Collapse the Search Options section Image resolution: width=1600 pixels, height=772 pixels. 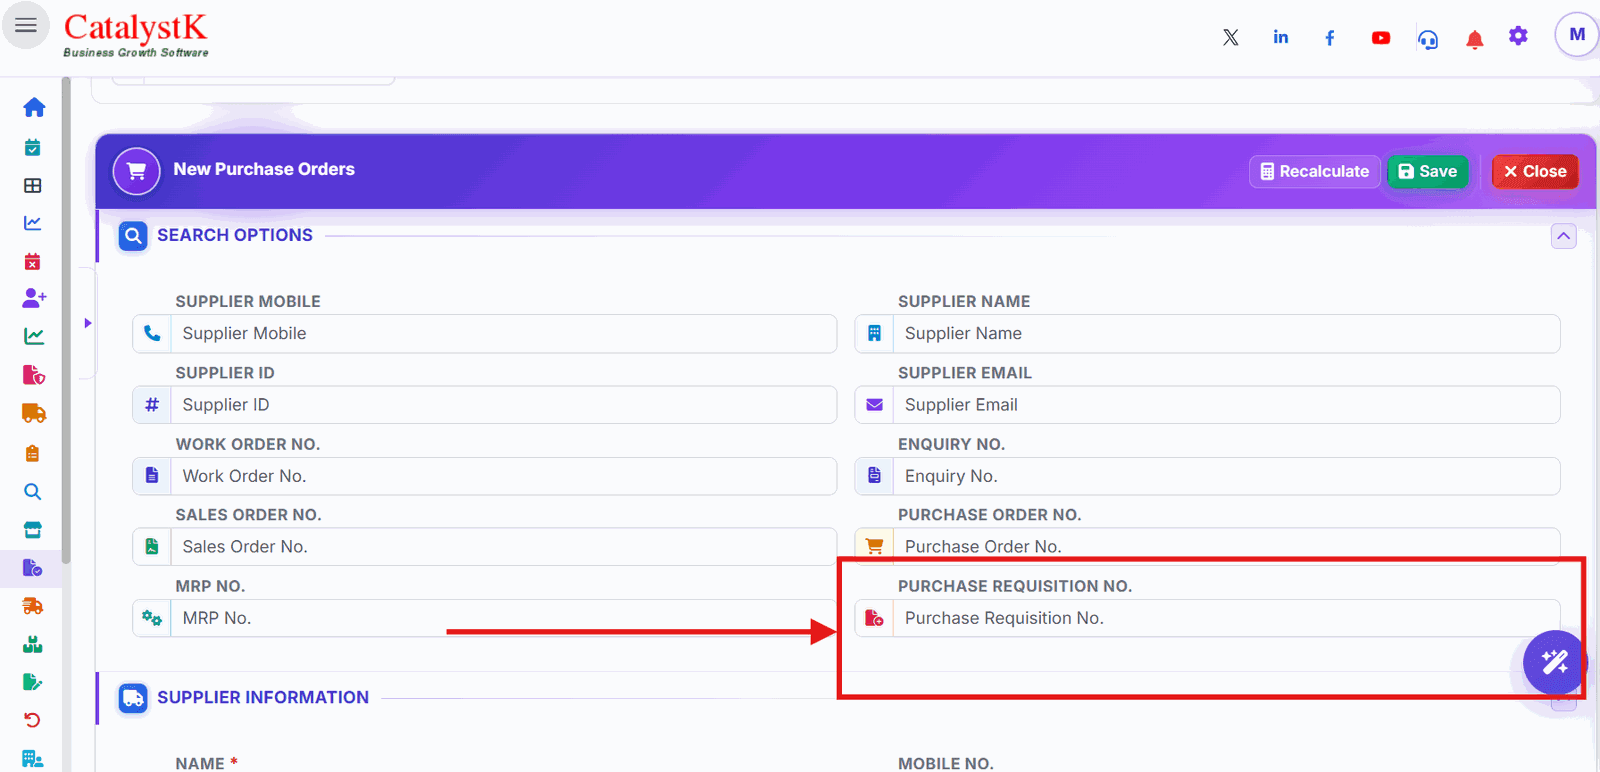tap(1564, 236)
